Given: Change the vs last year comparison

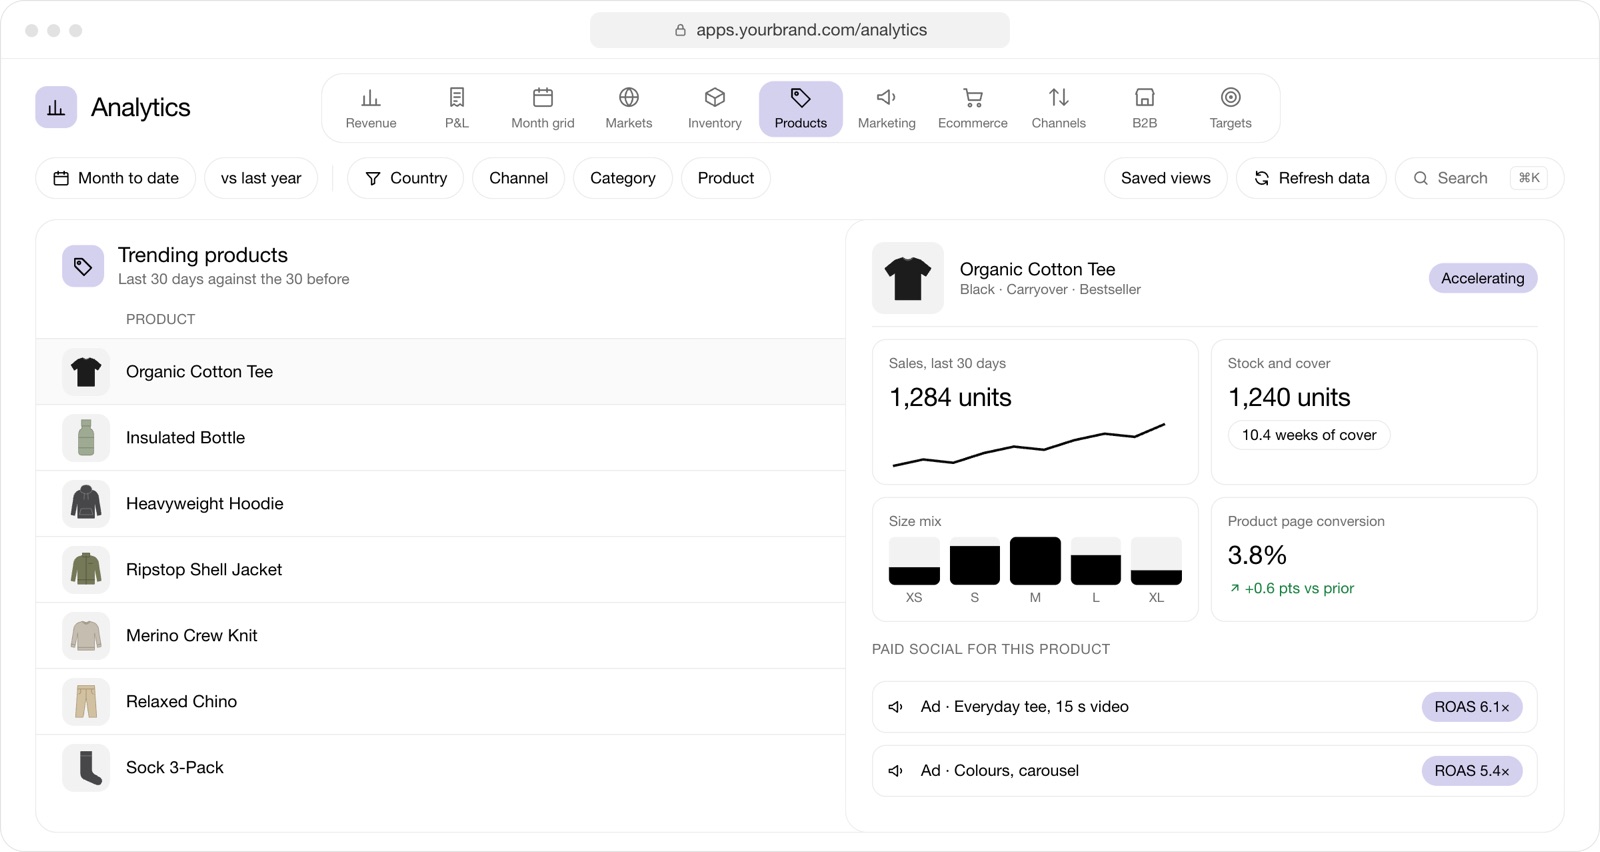Looking at the screenshot, I should 261,178.
